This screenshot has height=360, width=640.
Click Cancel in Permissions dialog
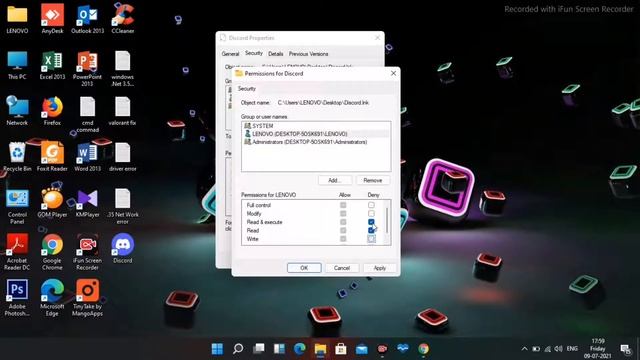pyautogui.click(x=342, y=268)
